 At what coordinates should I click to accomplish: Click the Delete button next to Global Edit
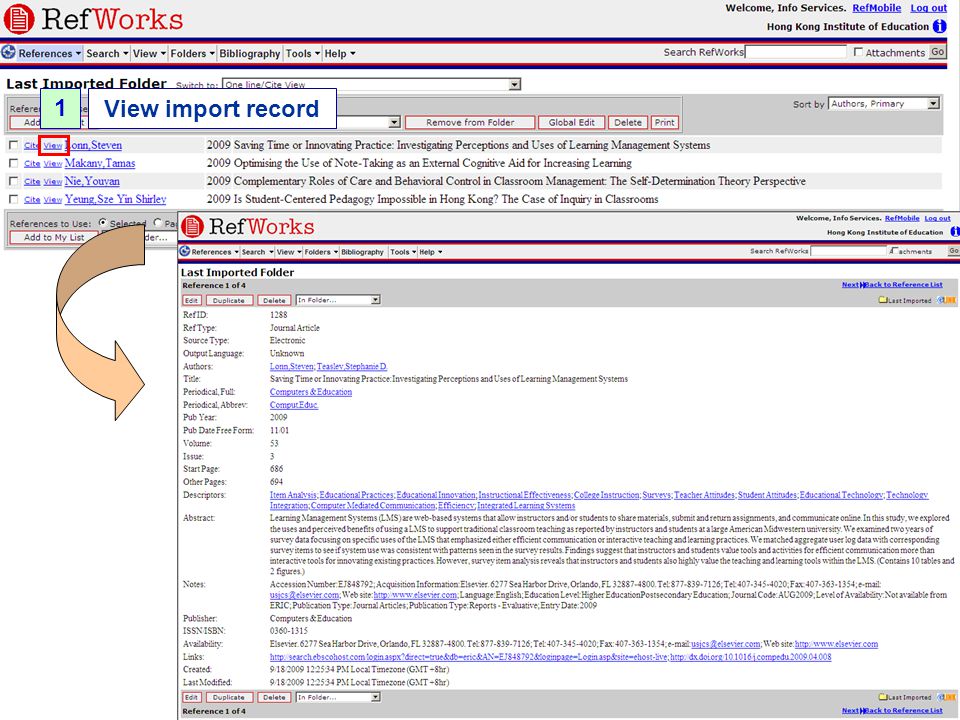coord(628,122)
